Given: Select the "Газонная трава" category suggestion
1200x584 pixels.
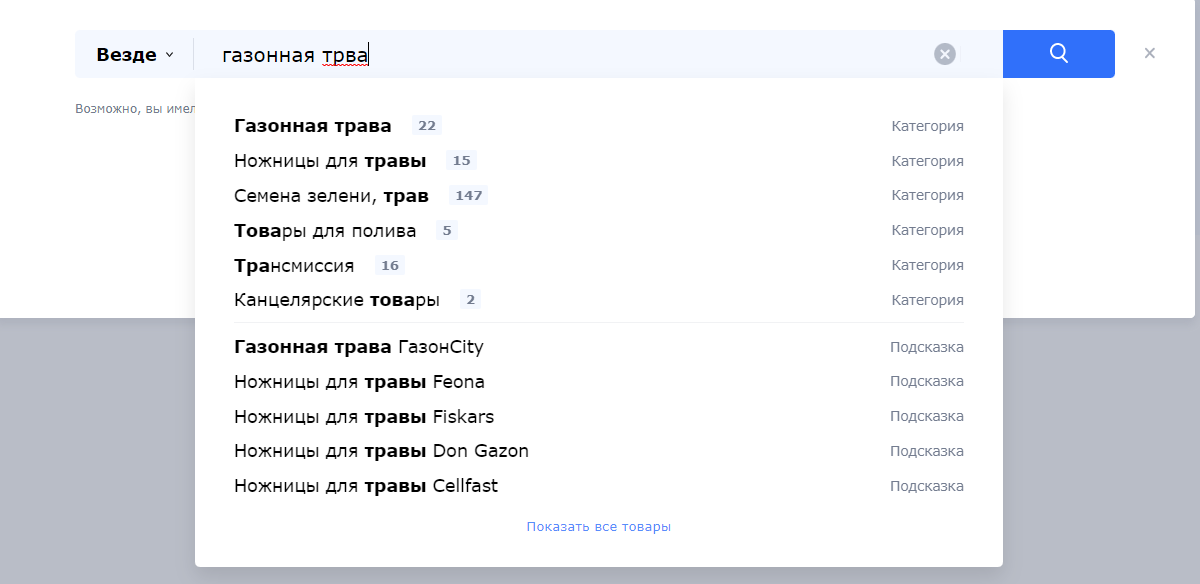Looking at the screenshot, I should pyautogui.click(x=313, y=126).
